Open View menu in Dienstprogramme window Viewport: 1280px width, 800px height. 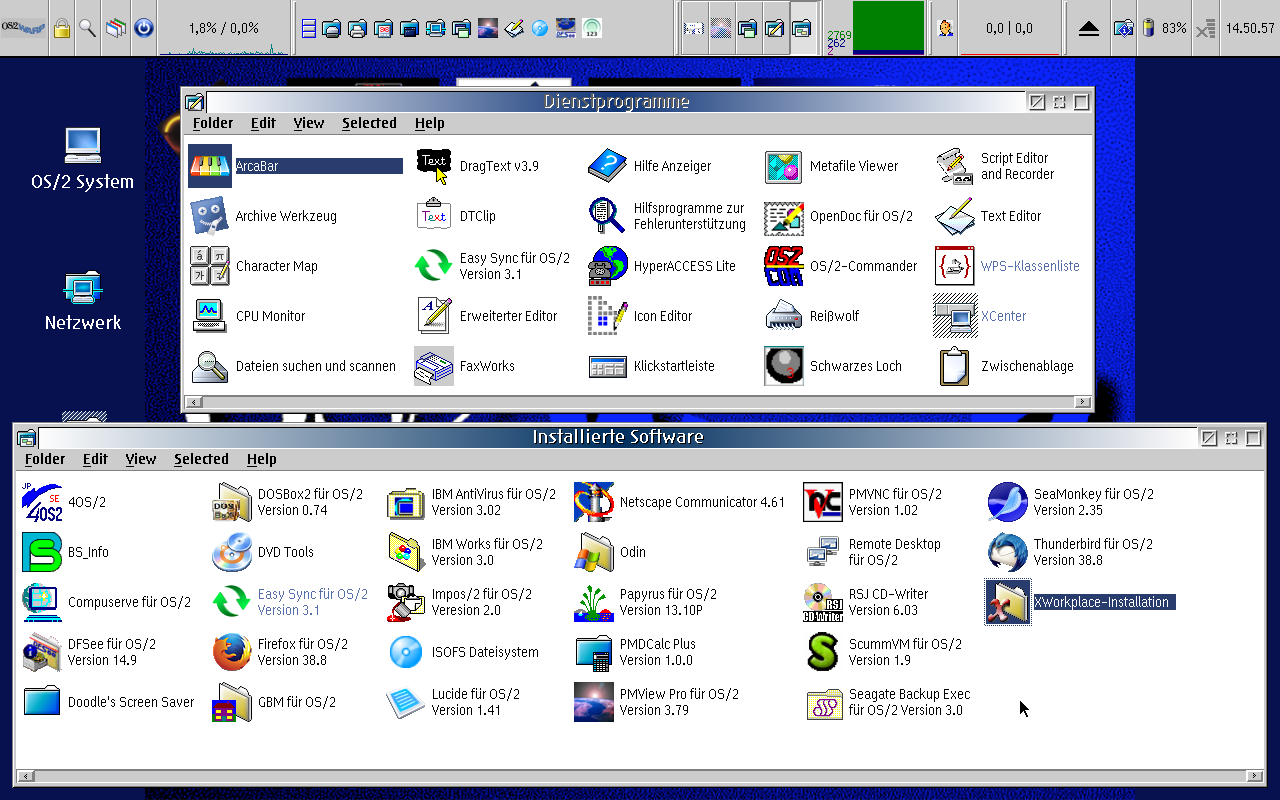coord(309,123)
